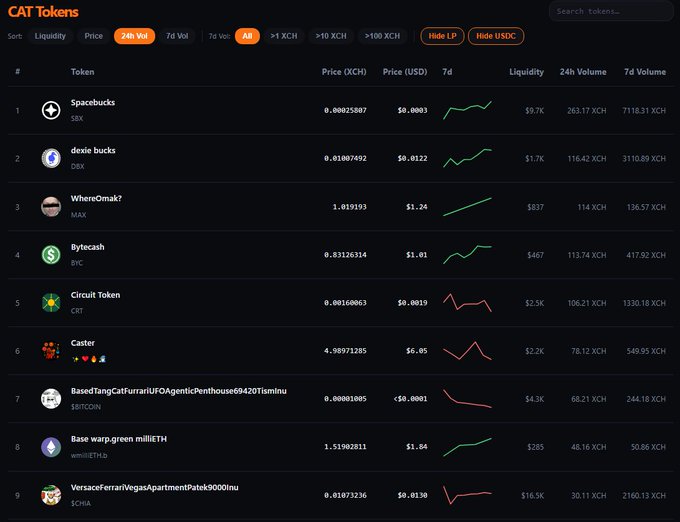Click the Price (USD) column header

coord(405,72)
